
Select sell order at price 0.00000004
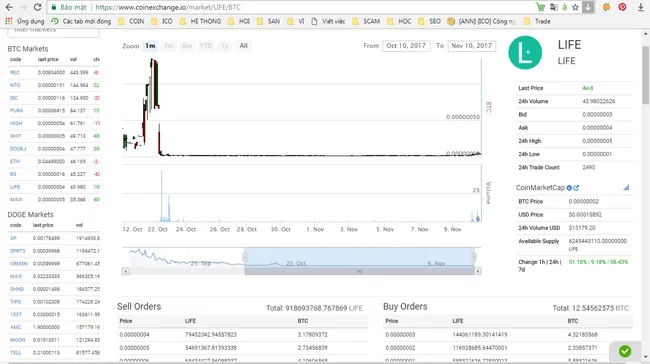(x=242, y=335)
